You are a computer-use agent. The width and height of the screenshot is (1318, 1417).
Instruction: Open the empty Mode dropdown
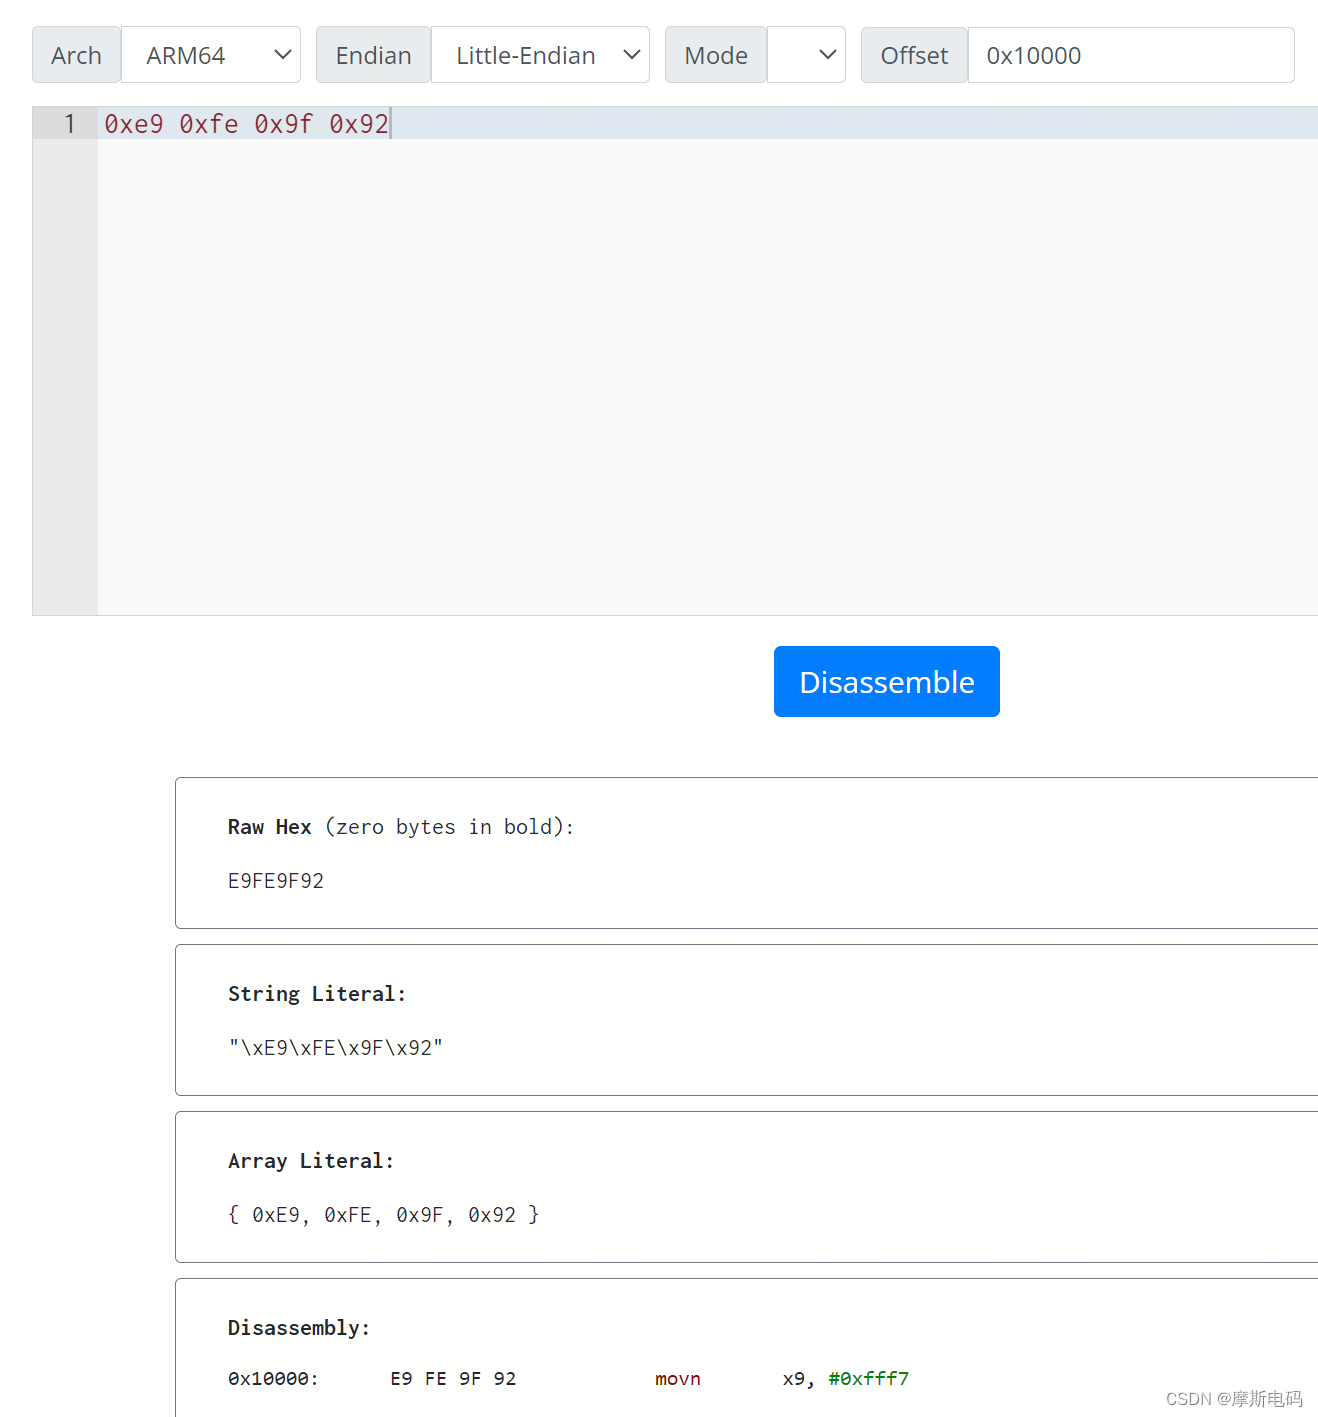pos(806,55)
